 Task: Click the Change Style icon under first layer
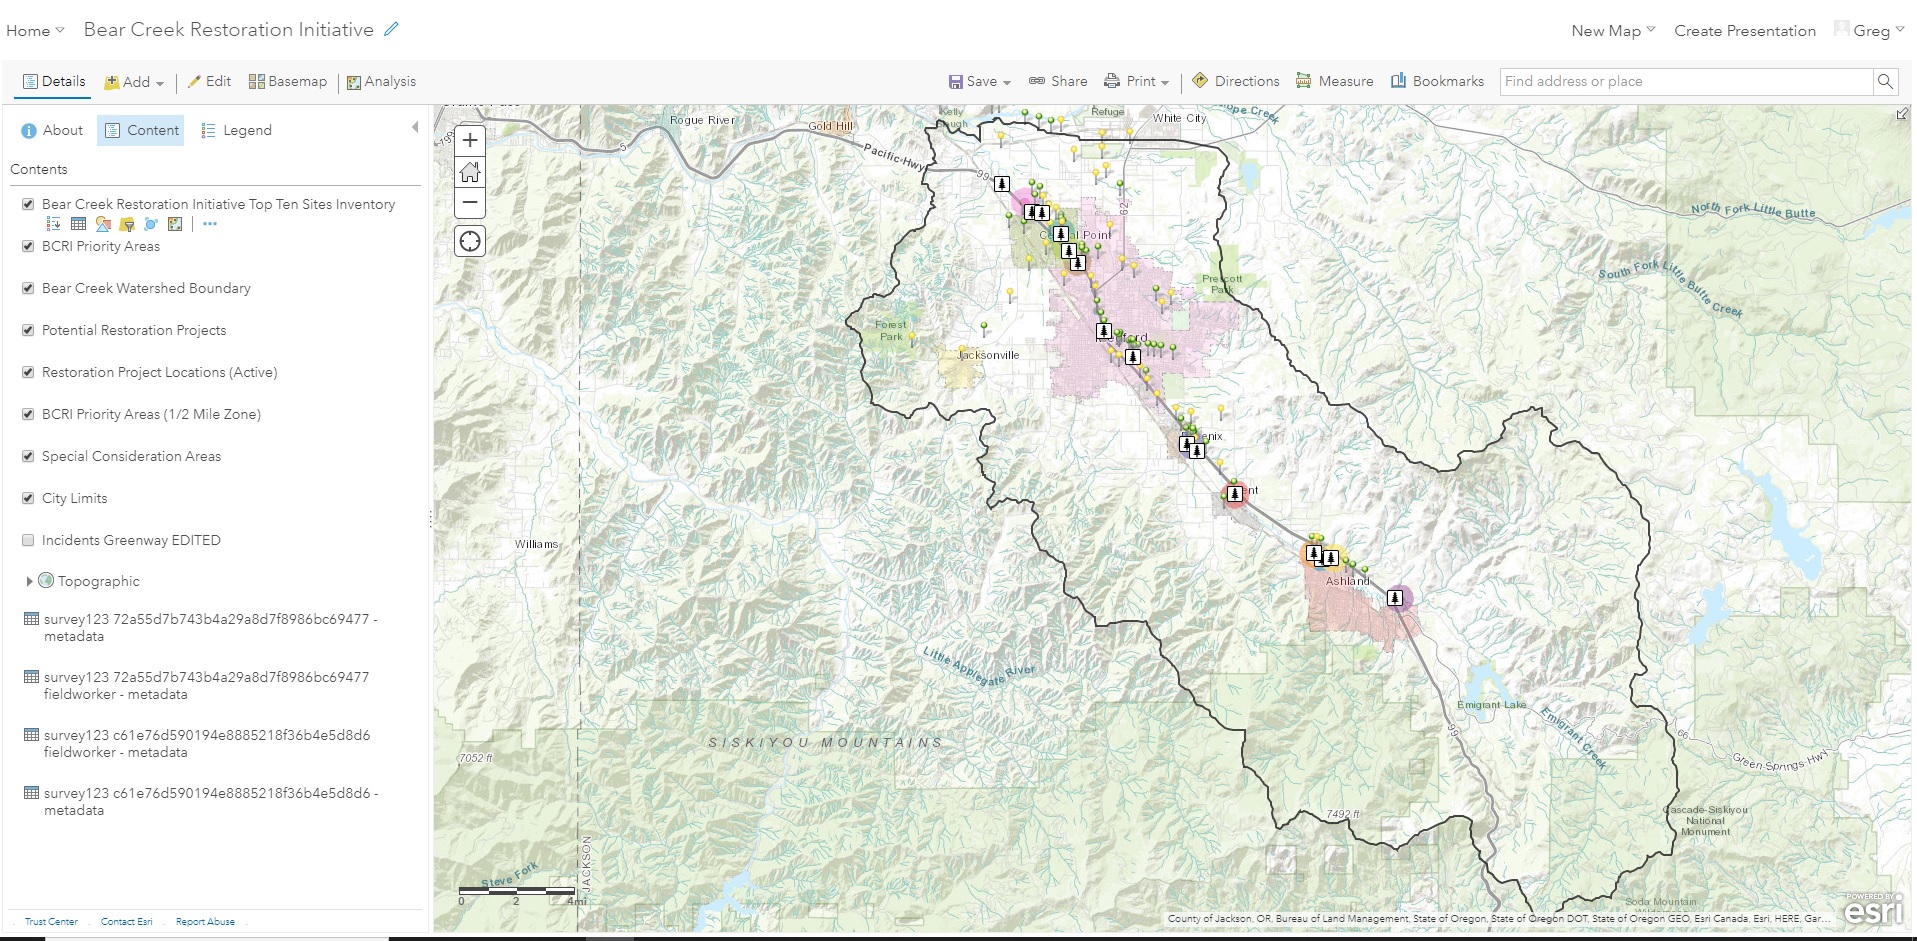(x=103, y=224)
